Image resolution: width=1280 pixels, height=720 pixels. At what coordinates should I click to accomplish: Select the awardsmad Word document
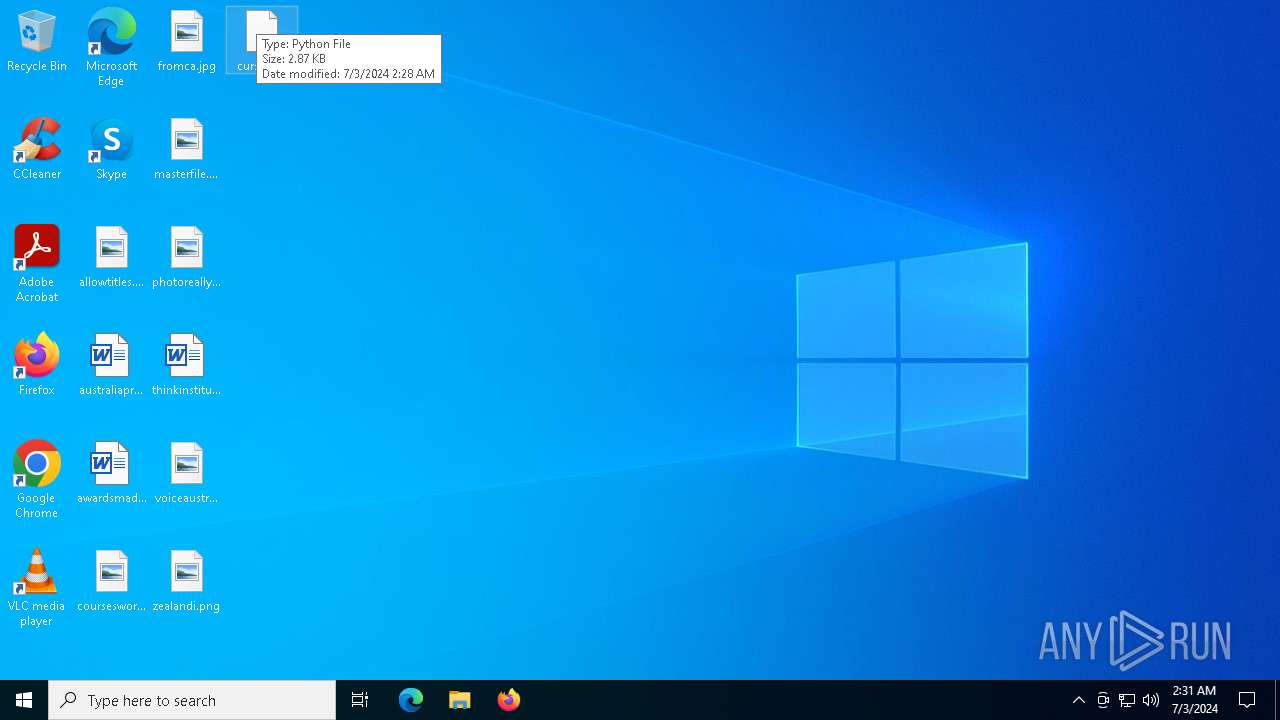pos(111,473)
